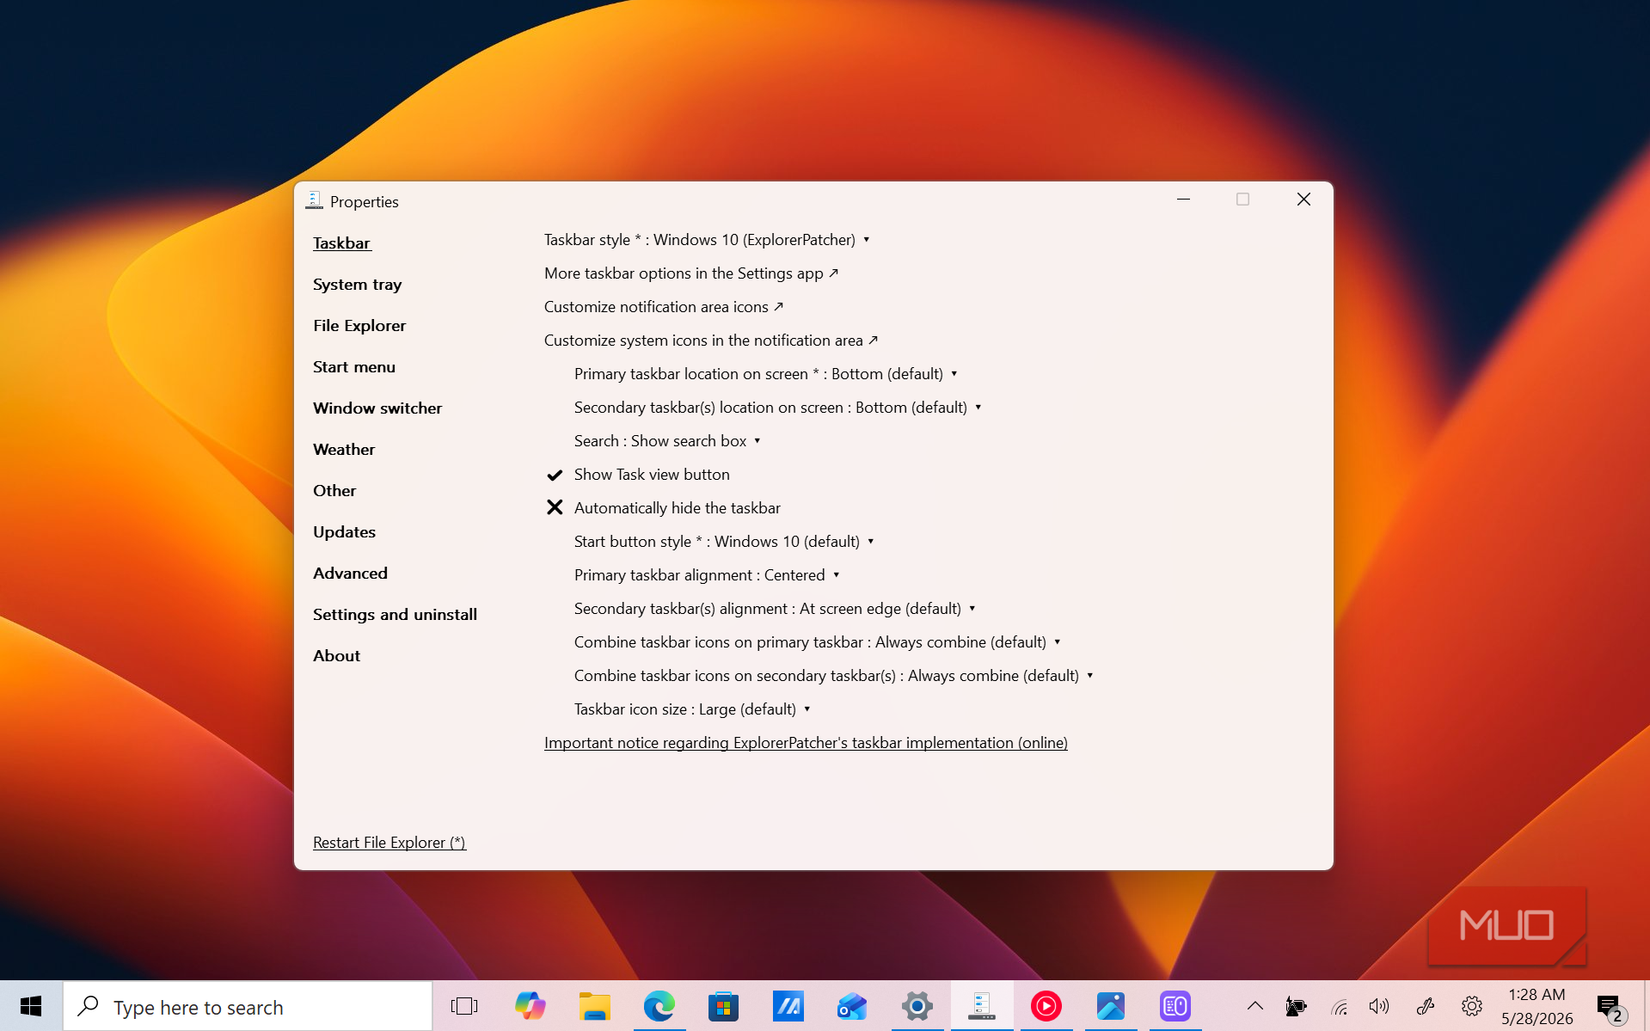Screen dimensions: 1650x1031
Task: Toggle Show Task view button option
Action: tap(637, 474)
